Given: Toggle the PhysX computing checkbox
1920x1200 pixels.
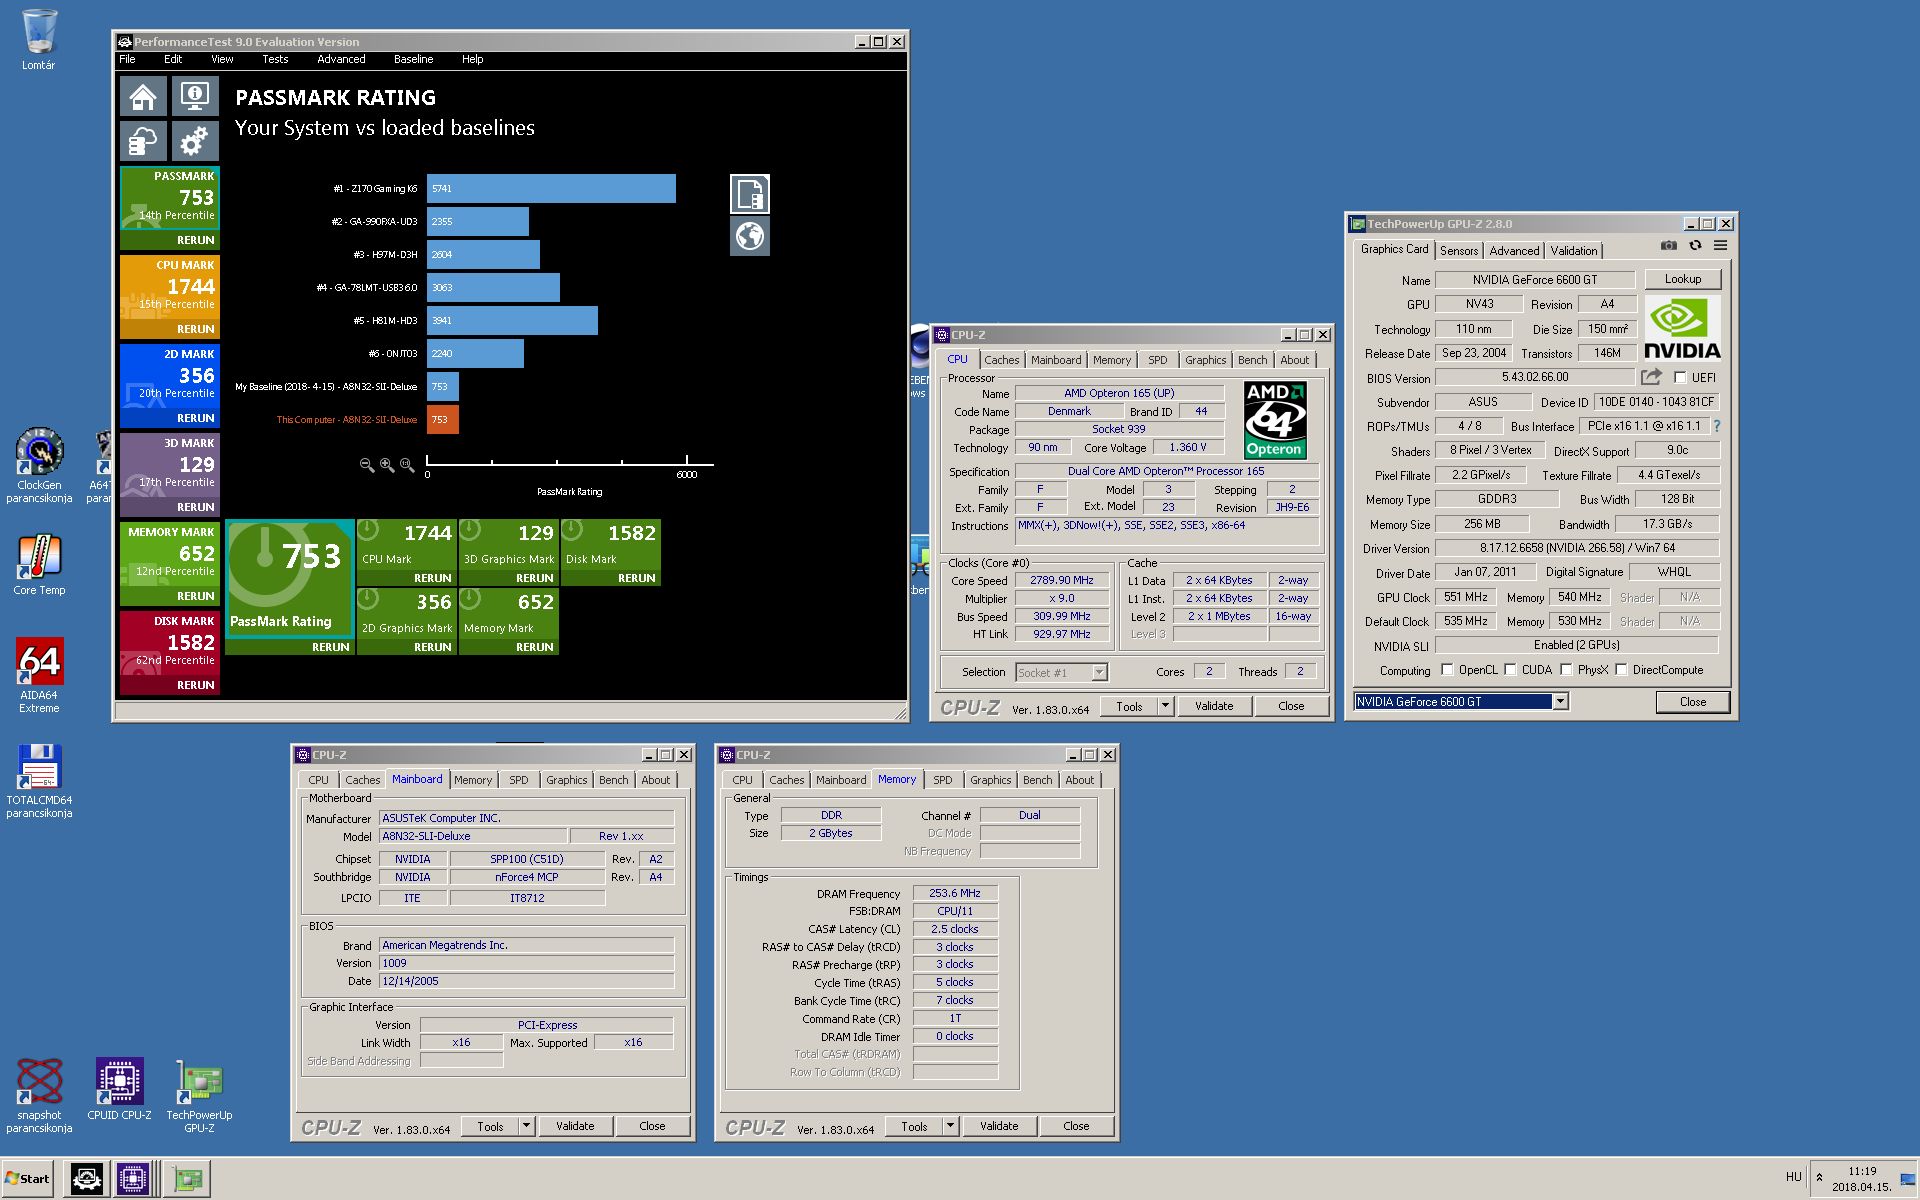Looking at the screenshot, I should (x=1566, y=670).
